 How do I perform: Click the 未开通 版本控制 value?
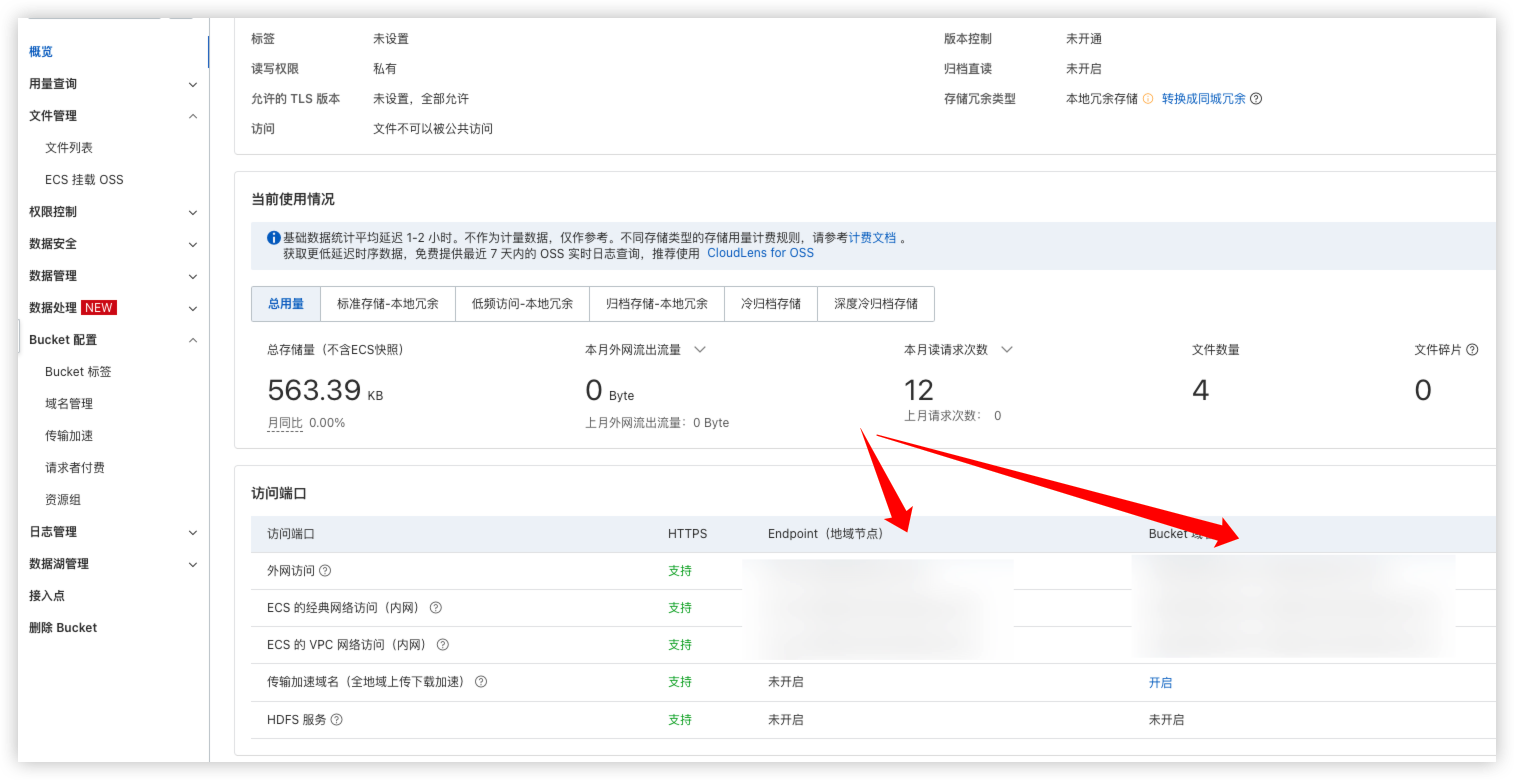[1084, 39]
